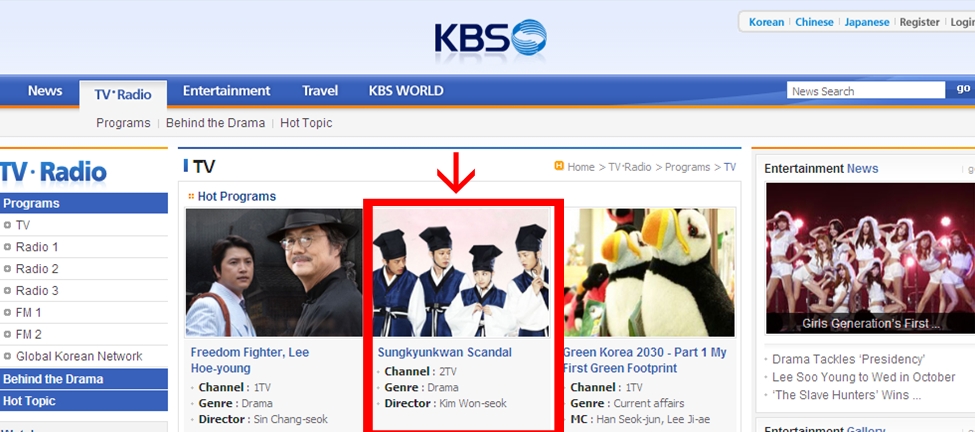This screenshot has height=432, width=975.
Task: Open the KBS WORLD tab
Action: (406, 91)
